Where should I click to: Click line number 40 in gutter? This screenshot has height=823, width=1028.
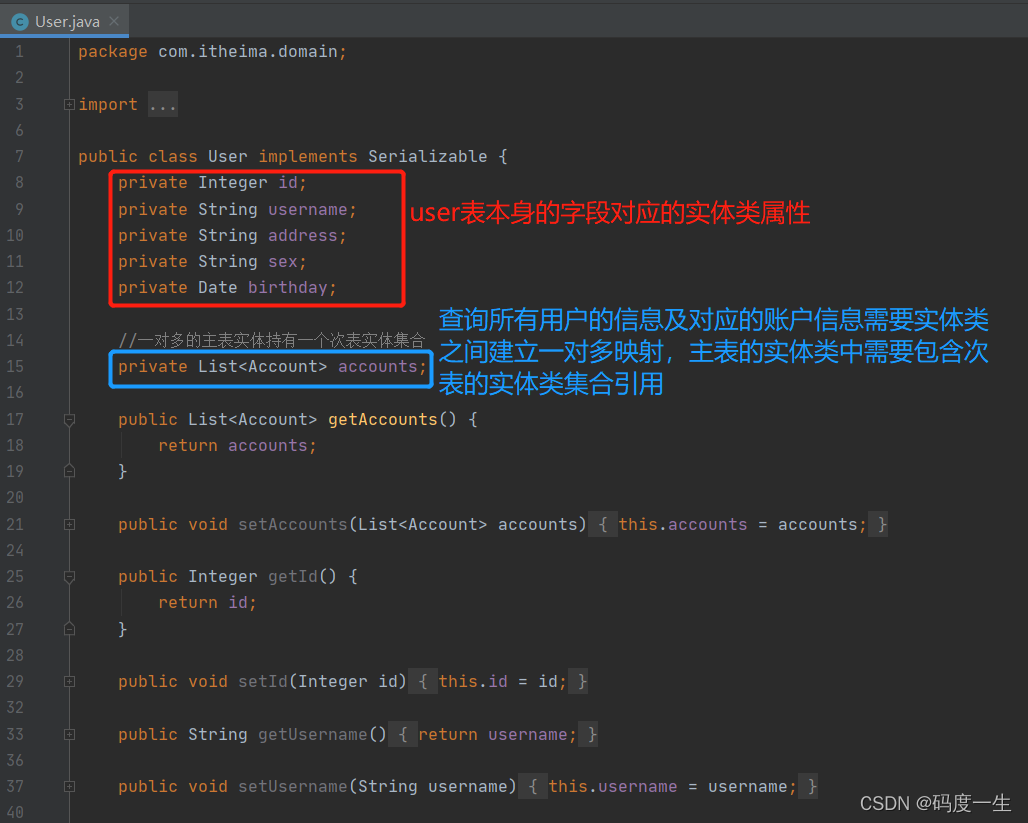(15, 813)
